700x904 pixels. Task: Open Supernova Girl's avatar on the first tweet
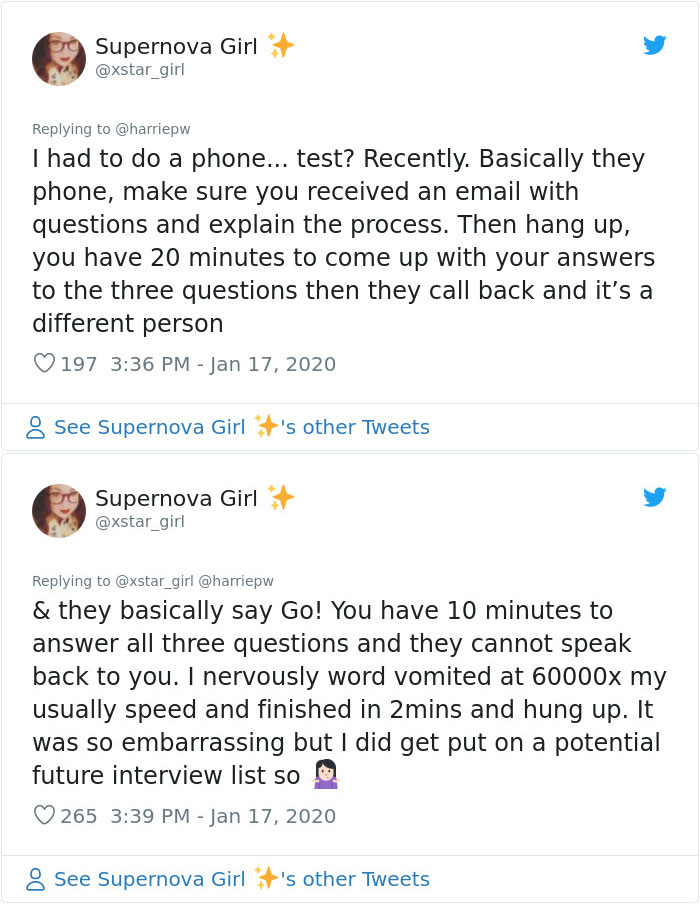[x=59, y=58]
